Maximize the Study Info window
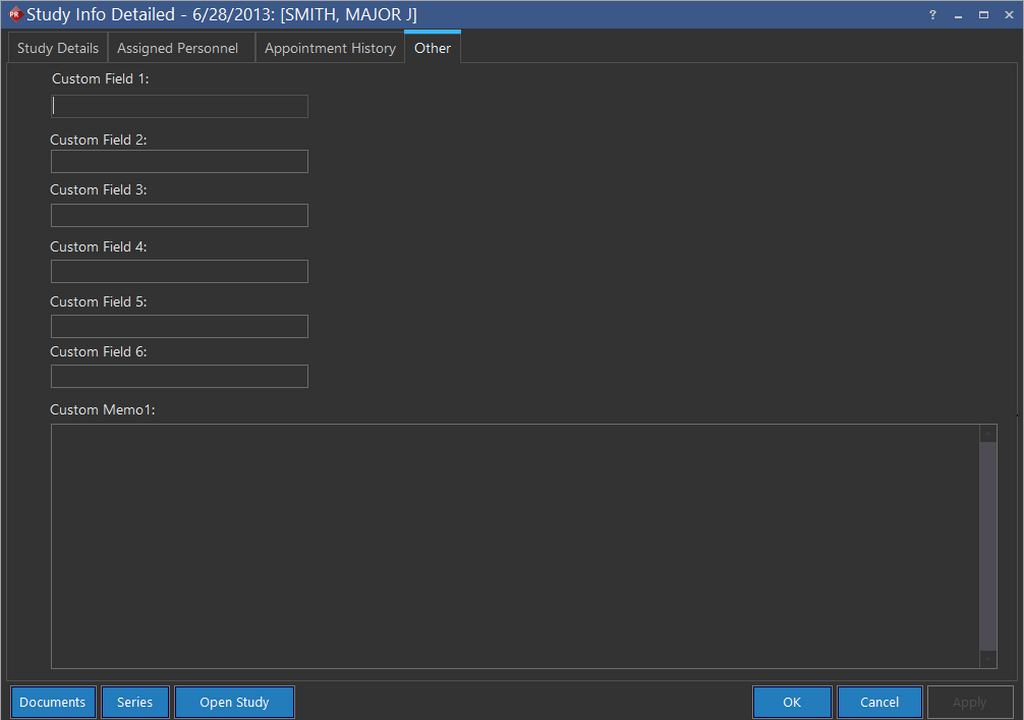This screenshot has height=720, width=1024. pos(983,15)
